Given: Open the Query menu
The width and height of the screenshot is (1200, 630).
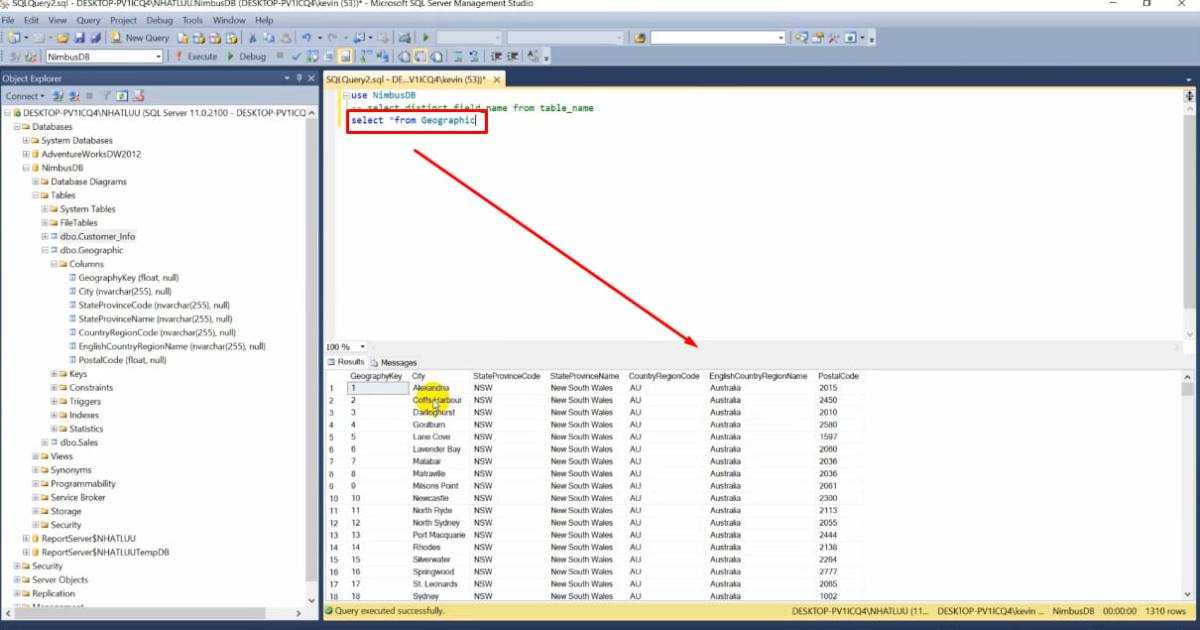Looking at the screenshot, I should coord(88,19).
